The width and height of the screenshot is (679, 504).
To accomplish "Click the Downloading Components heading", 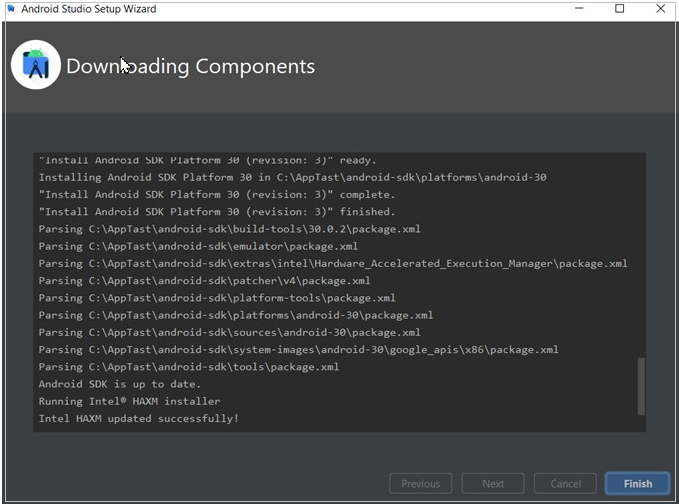I will 190,67.
